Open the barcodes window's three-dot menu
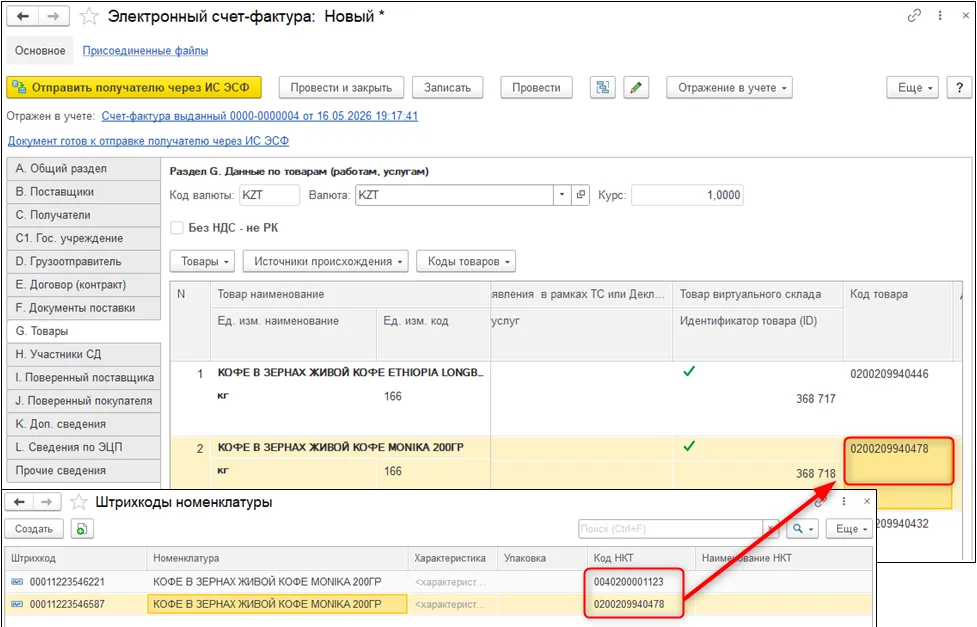Image resolution: width=977 pixels, height=627 pixels. coord(844,501)
